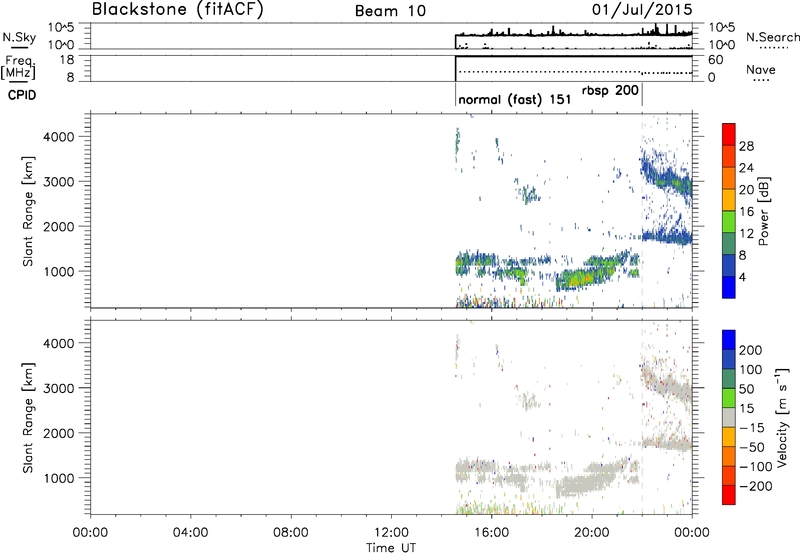Viewport: 800px width, 554px height.
Task: Click the '2000' tick of the velocity panel
Action: coord(59,433)
